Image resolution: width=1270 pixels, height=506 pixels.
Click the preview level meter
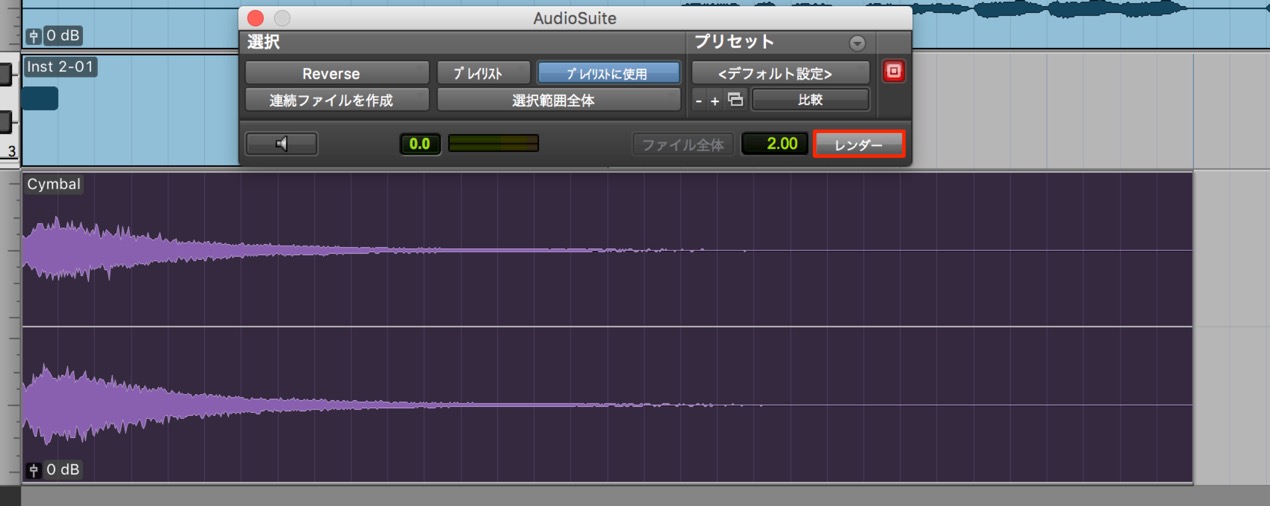pos(494,144)
